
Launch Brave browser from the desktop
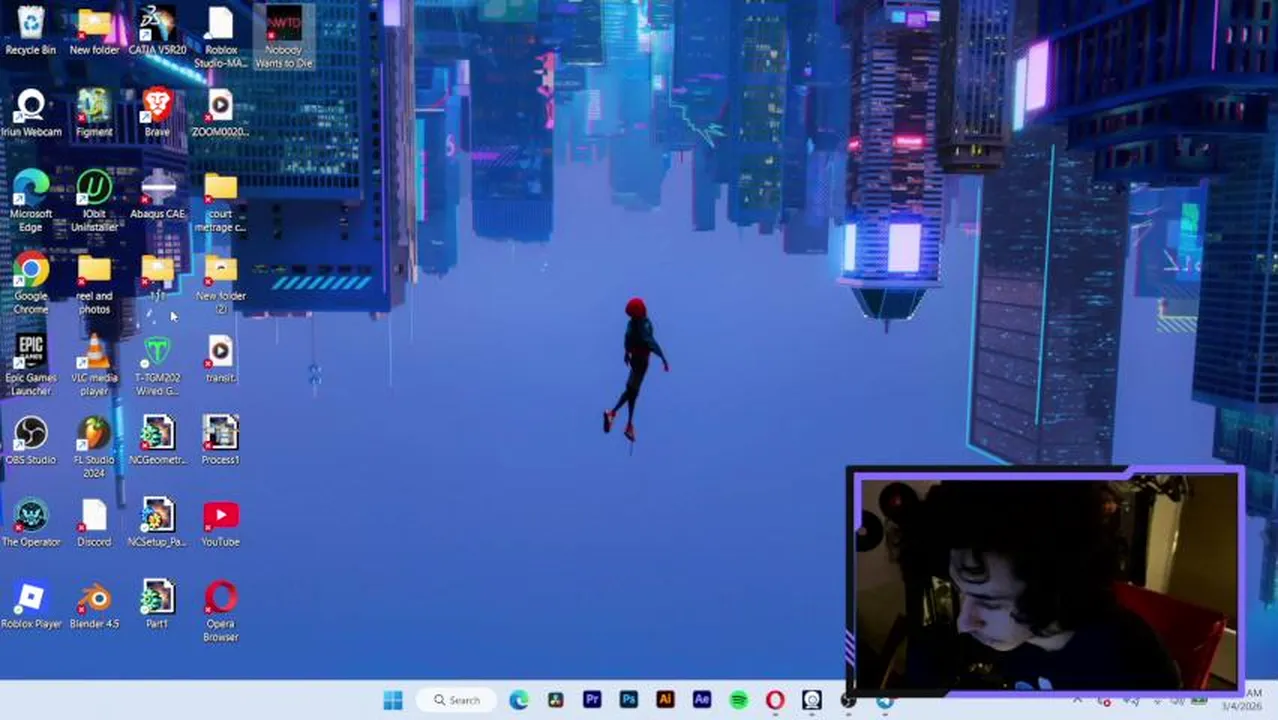(x=157, y=113)
